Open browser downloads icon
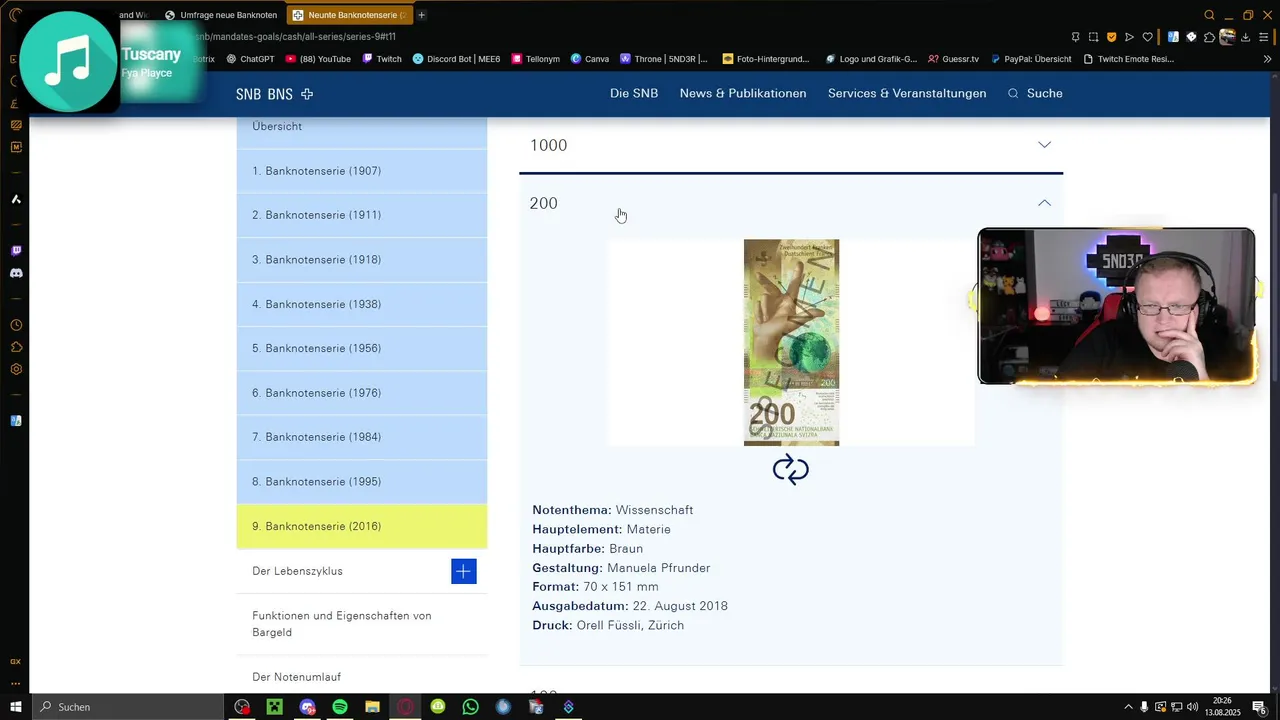The width and height of the screenshot is (1280, 720). point(1247,37)
